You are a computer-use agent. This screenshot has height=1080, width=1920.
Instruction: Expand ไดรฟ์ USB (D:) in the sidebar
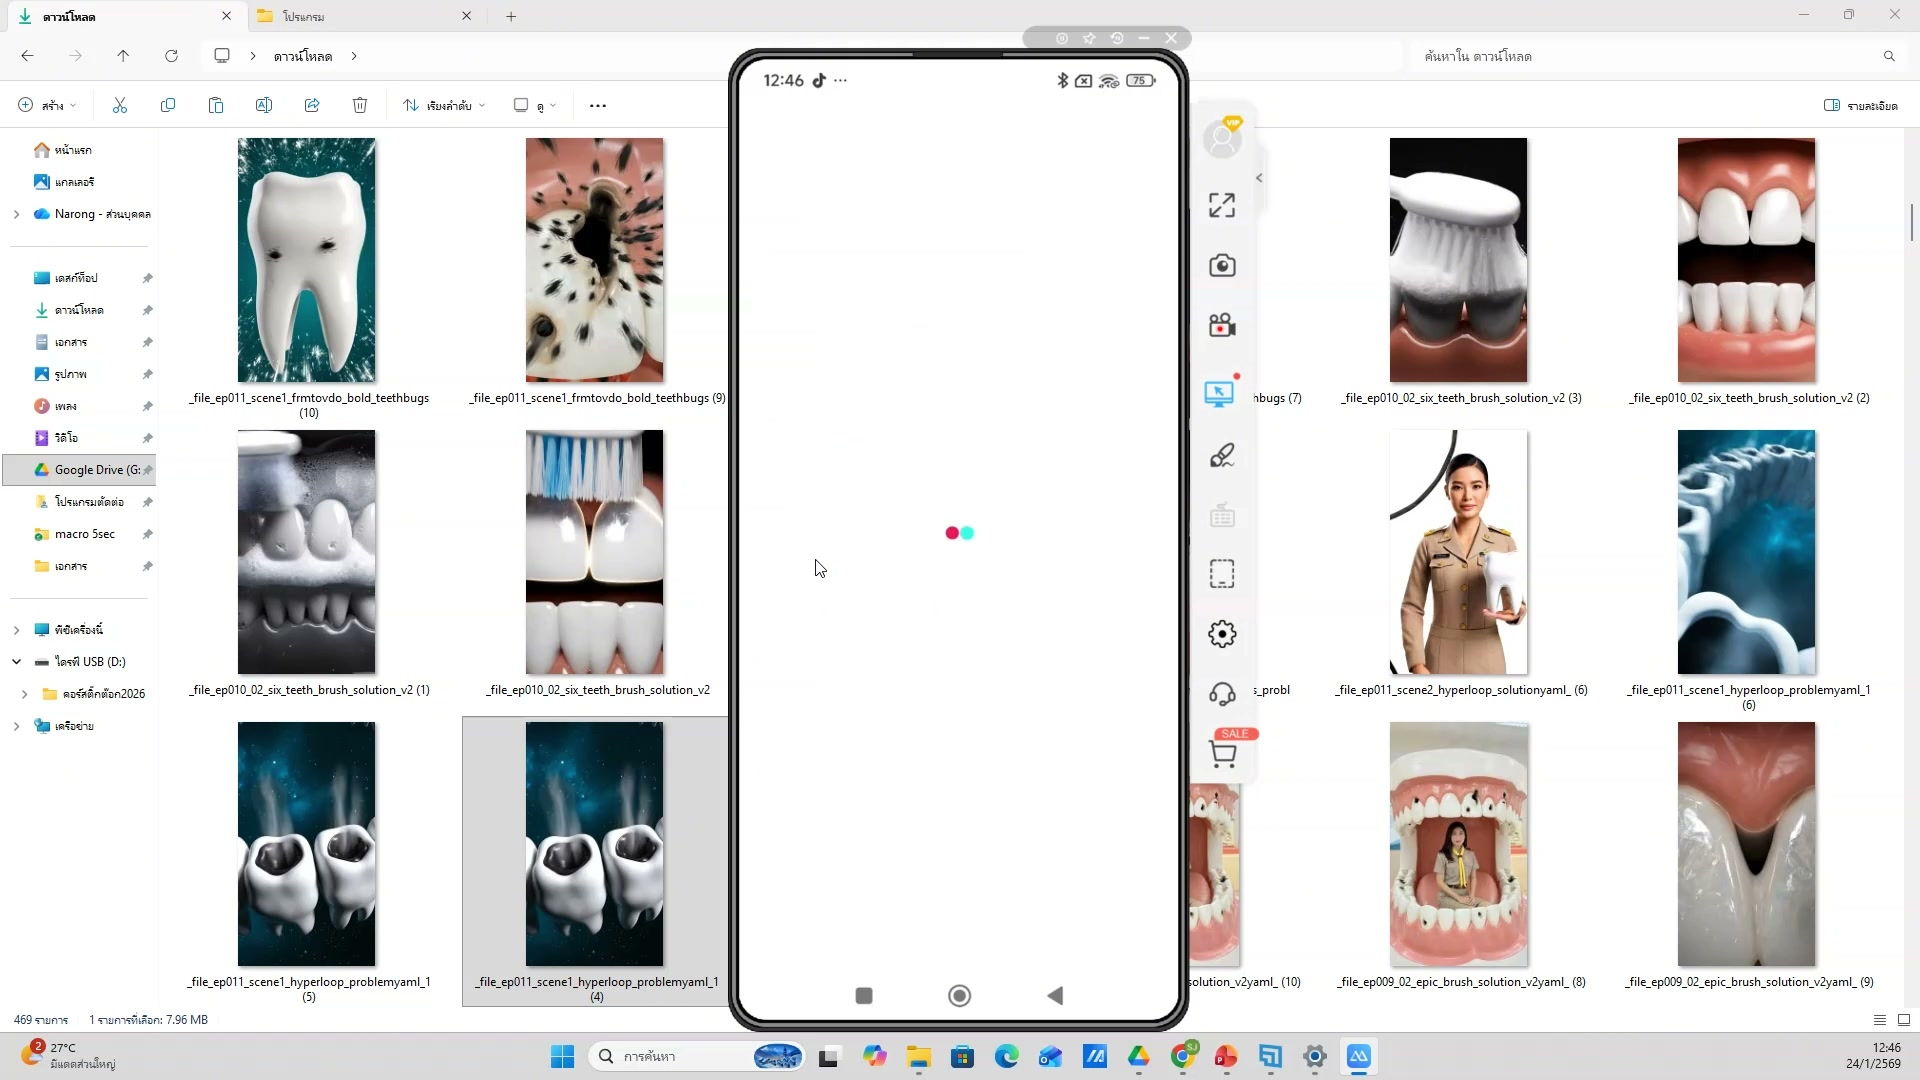click(x=16, y=661)
